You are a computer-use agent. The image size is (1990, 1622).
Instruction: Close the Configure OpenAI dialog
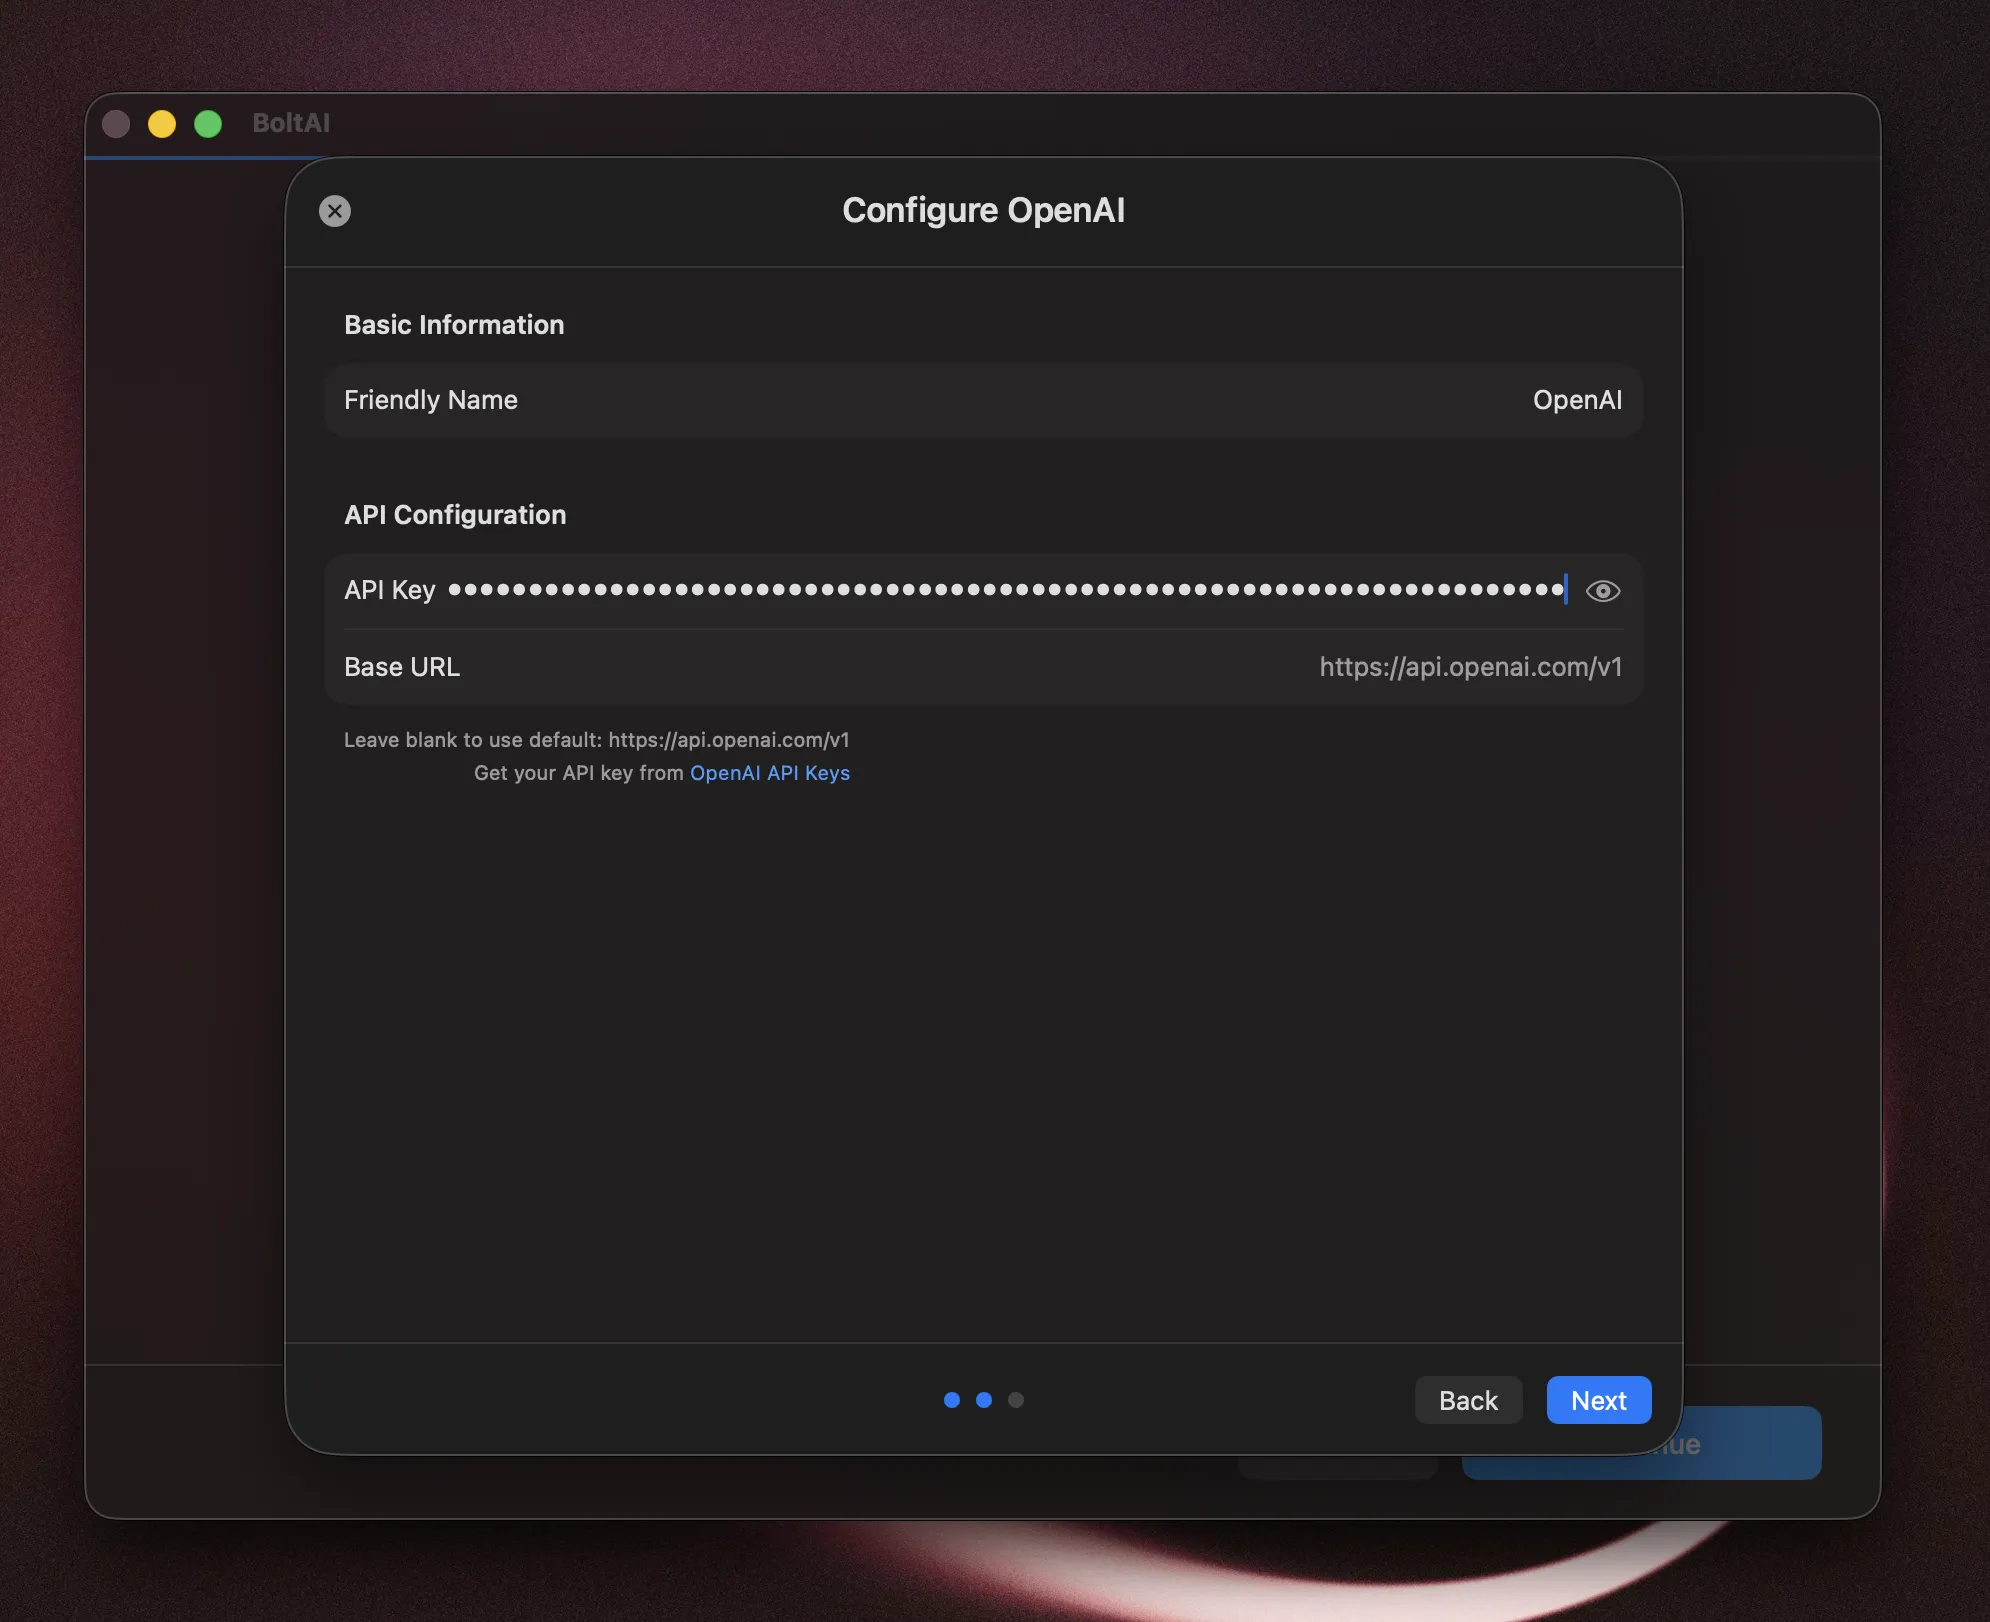click(335, 211)
